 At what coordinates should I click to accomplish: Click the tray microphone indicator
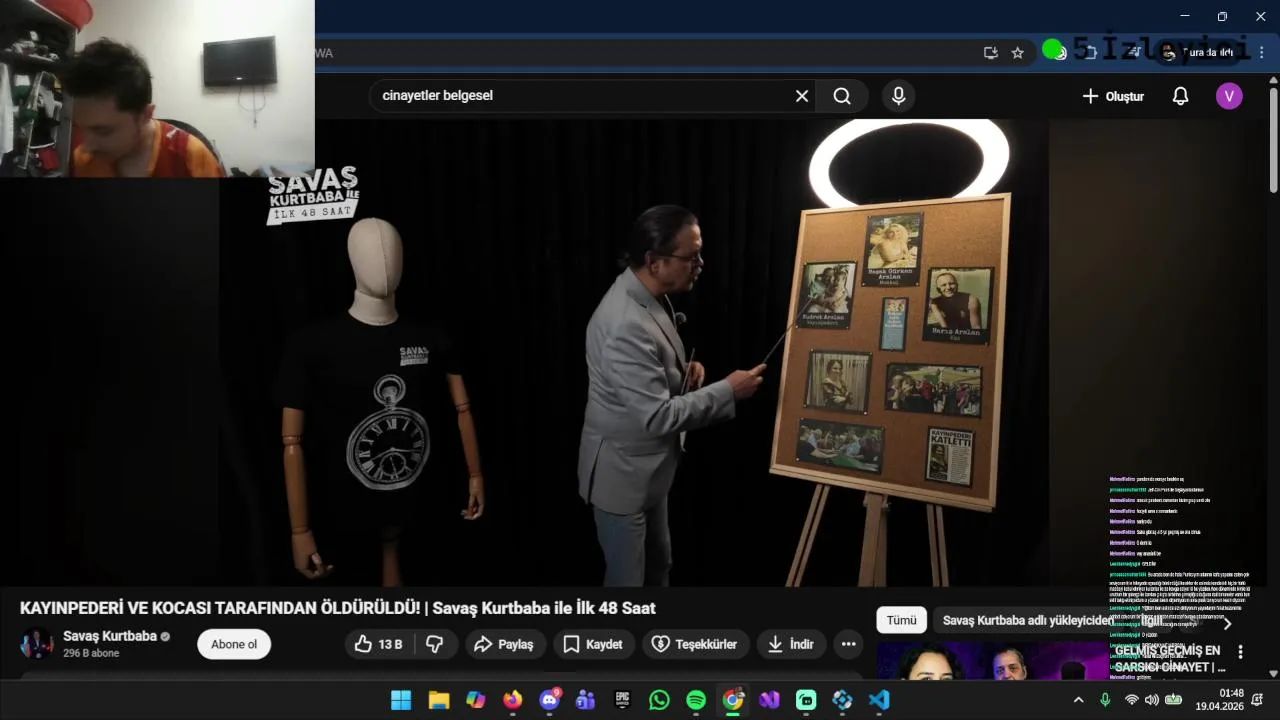click(x=1105, y=700)
